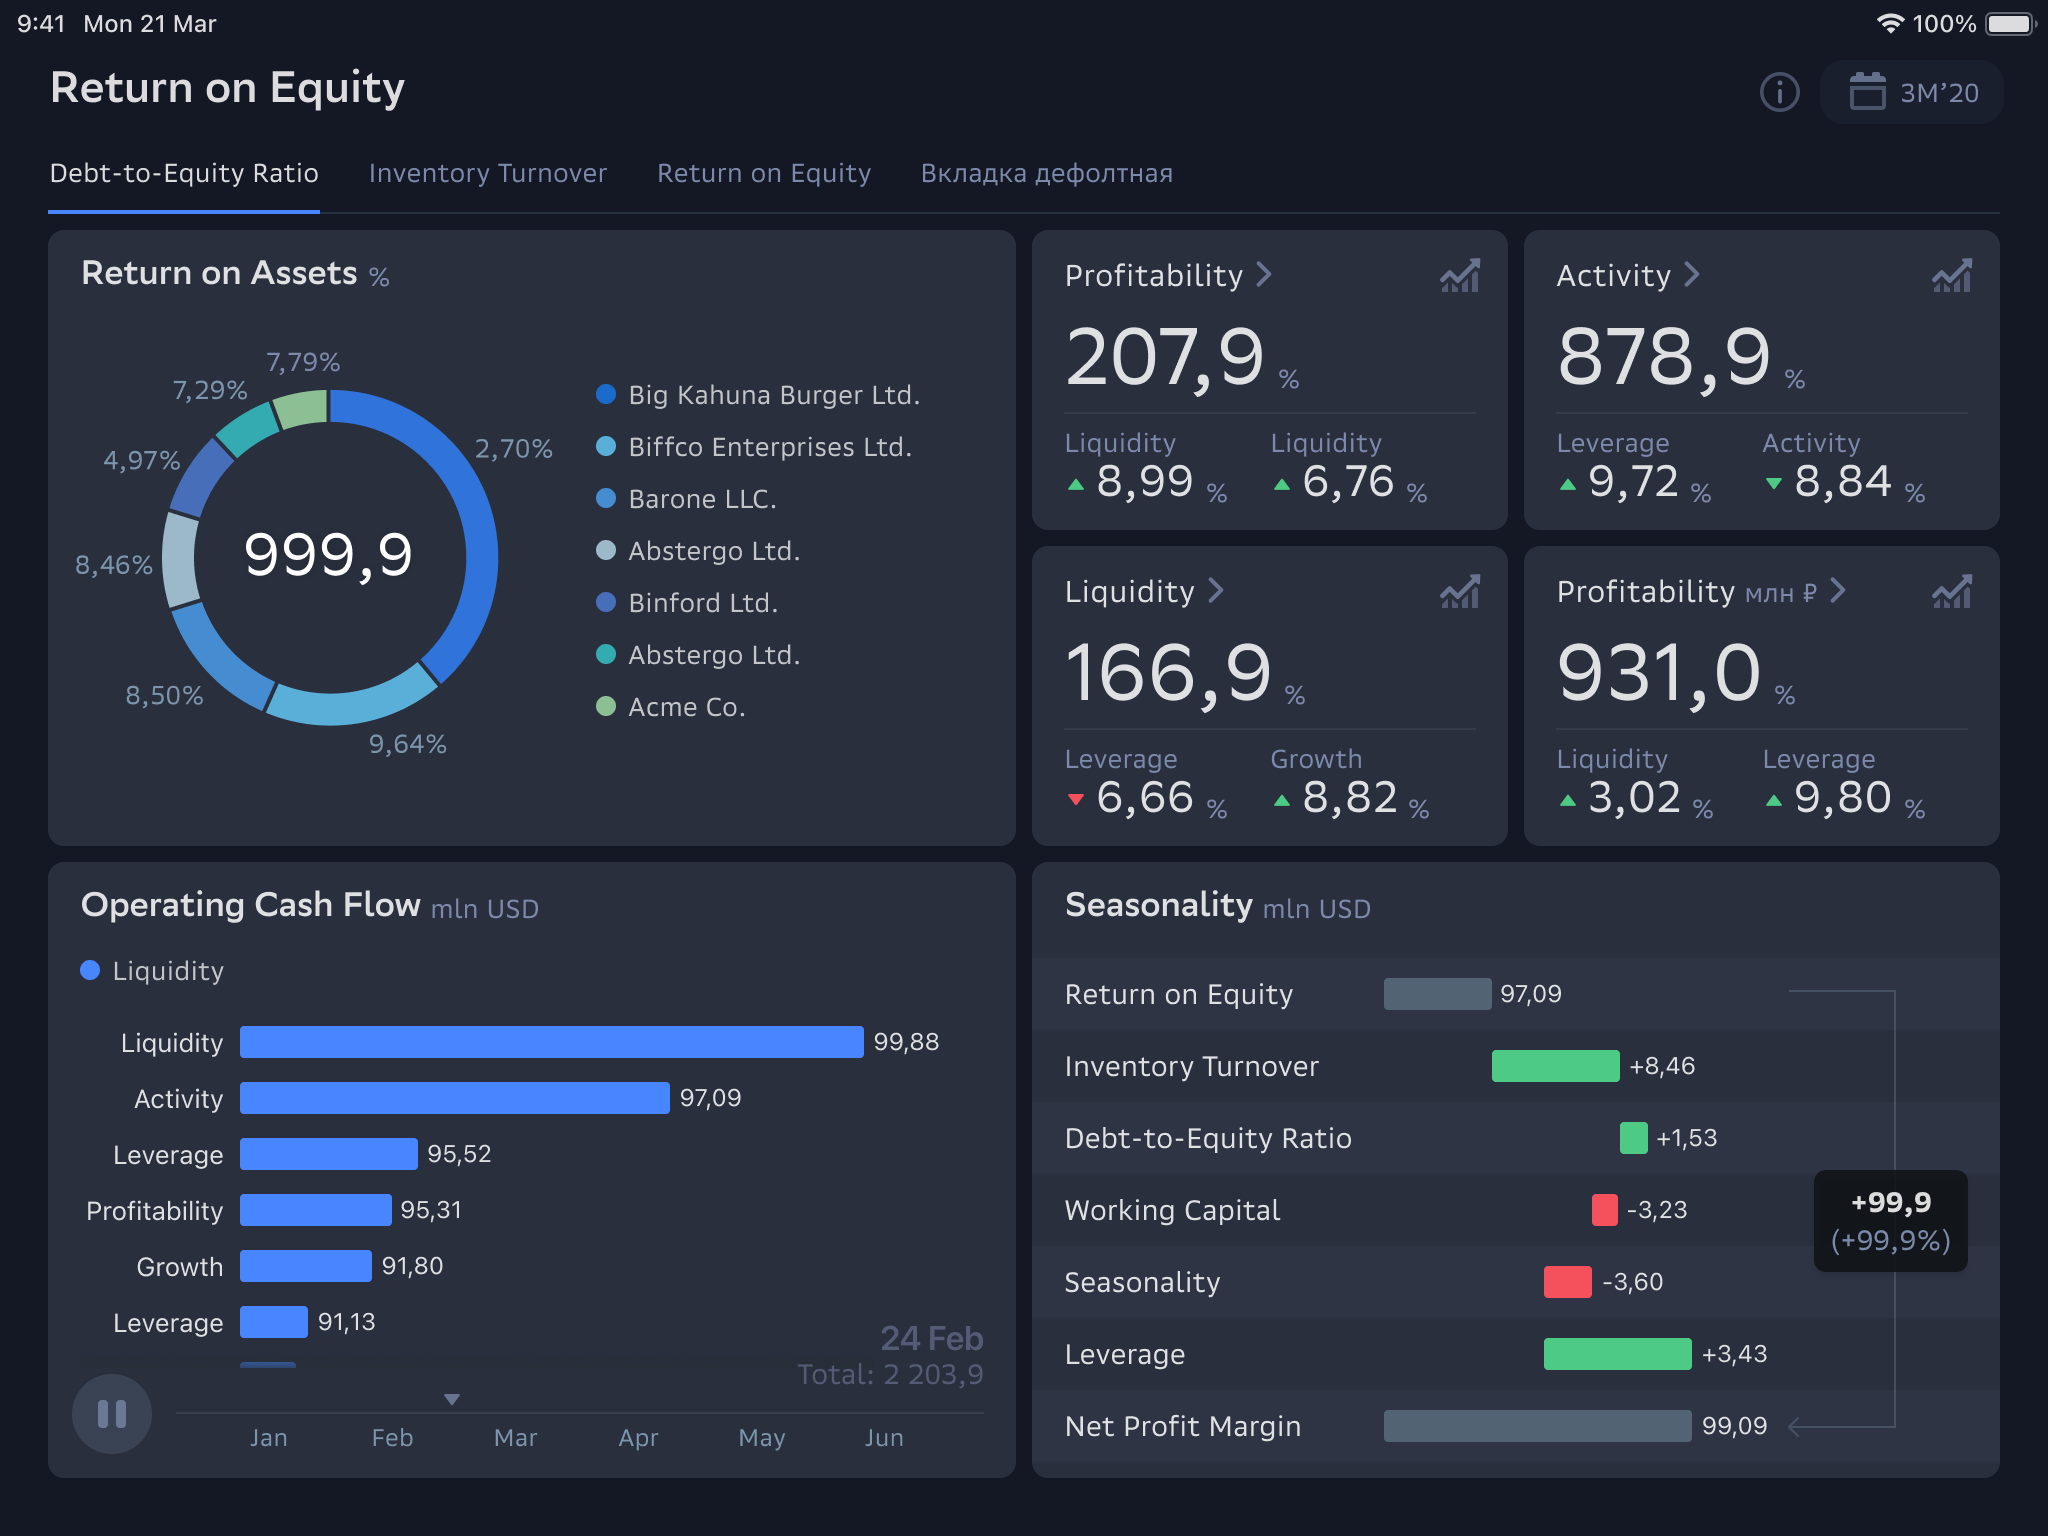The image size is (2048, 1536).
Task: Toggle Acme Co. legend series
Action: [x=671, y=706]
